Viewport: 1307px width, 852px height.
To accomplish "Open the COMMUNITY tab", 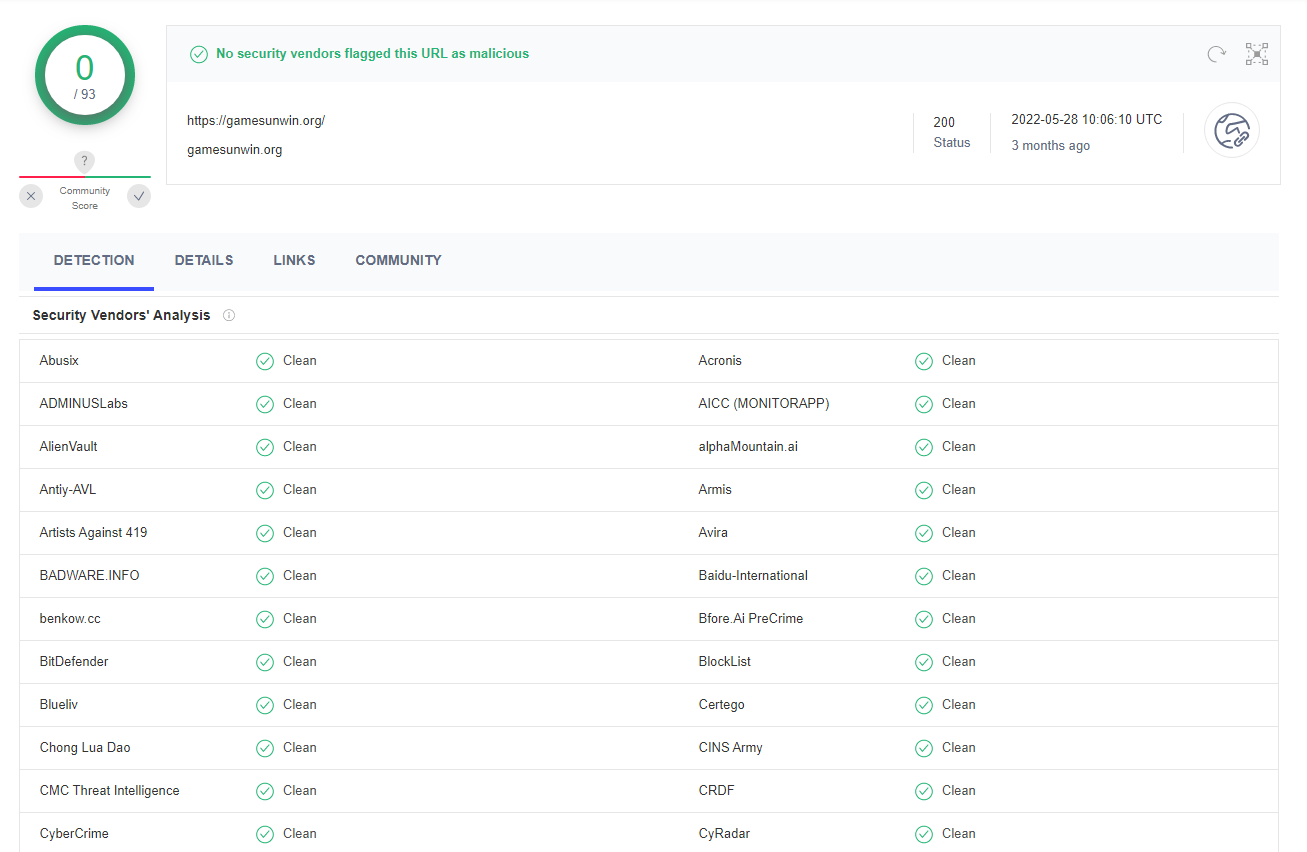I will 398,260.
